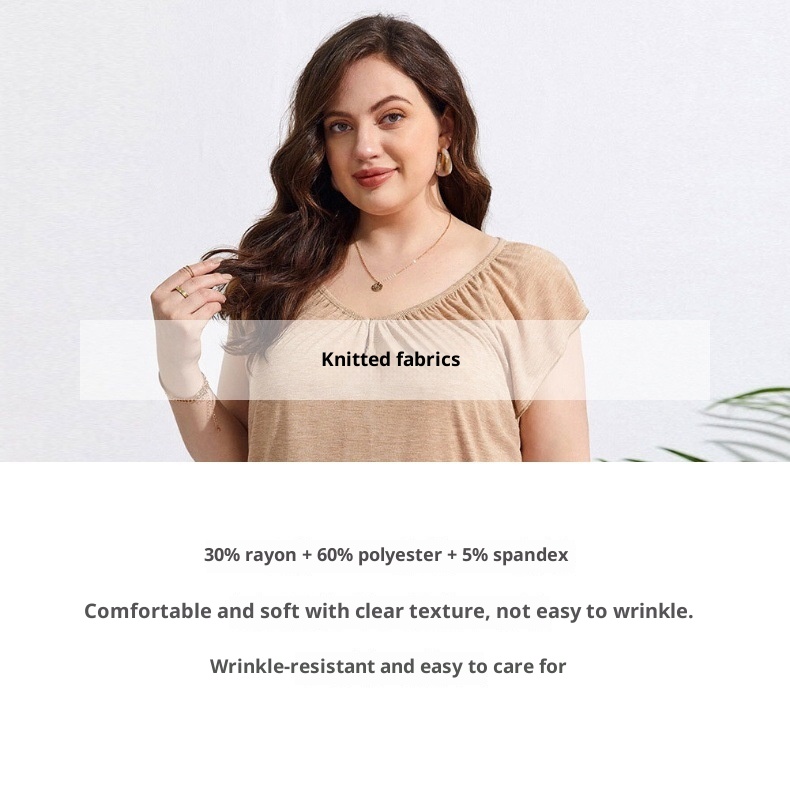Click the round pendant on the necklace
The width and height of the screenshot is (790, 790).
(377, 286)
